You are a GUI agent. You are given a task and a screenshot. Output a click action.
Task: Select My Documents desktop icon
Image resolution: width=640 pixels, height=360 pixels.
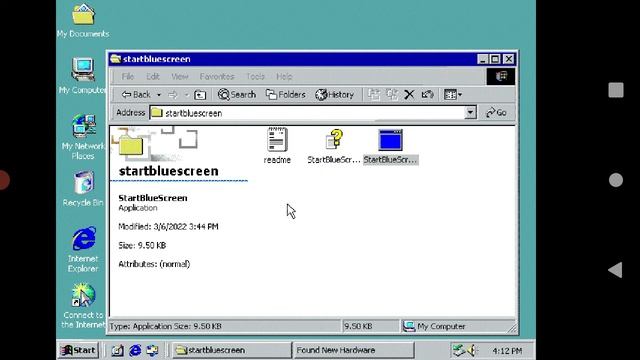tap(83, 21)
